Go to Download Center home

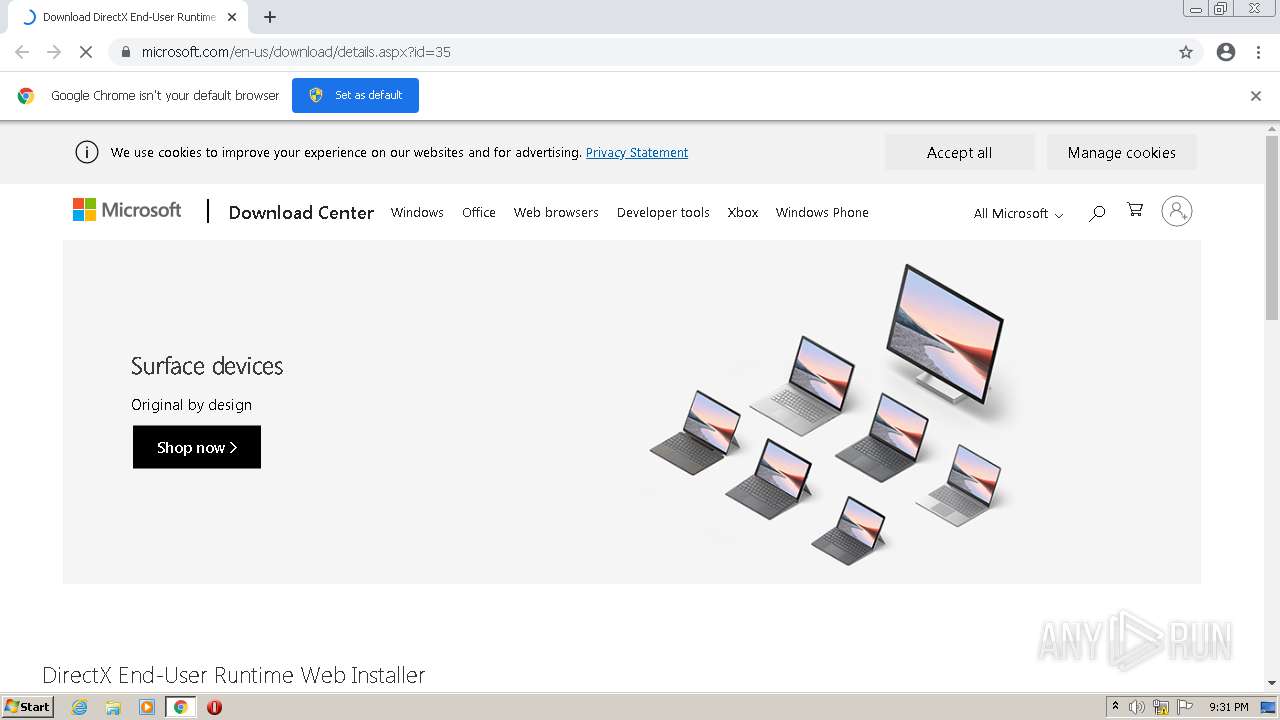click(x=301, y=212)
